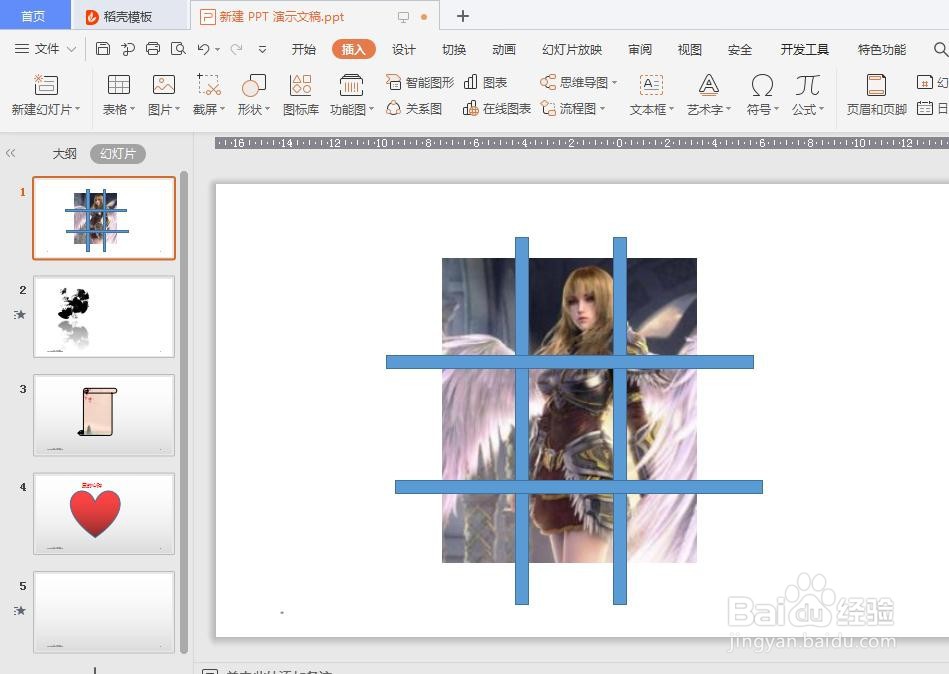Viewport: 949px width, 674px height.
Task: Click the Picture (图片) insert icon
Action: (x=163, y=85)
